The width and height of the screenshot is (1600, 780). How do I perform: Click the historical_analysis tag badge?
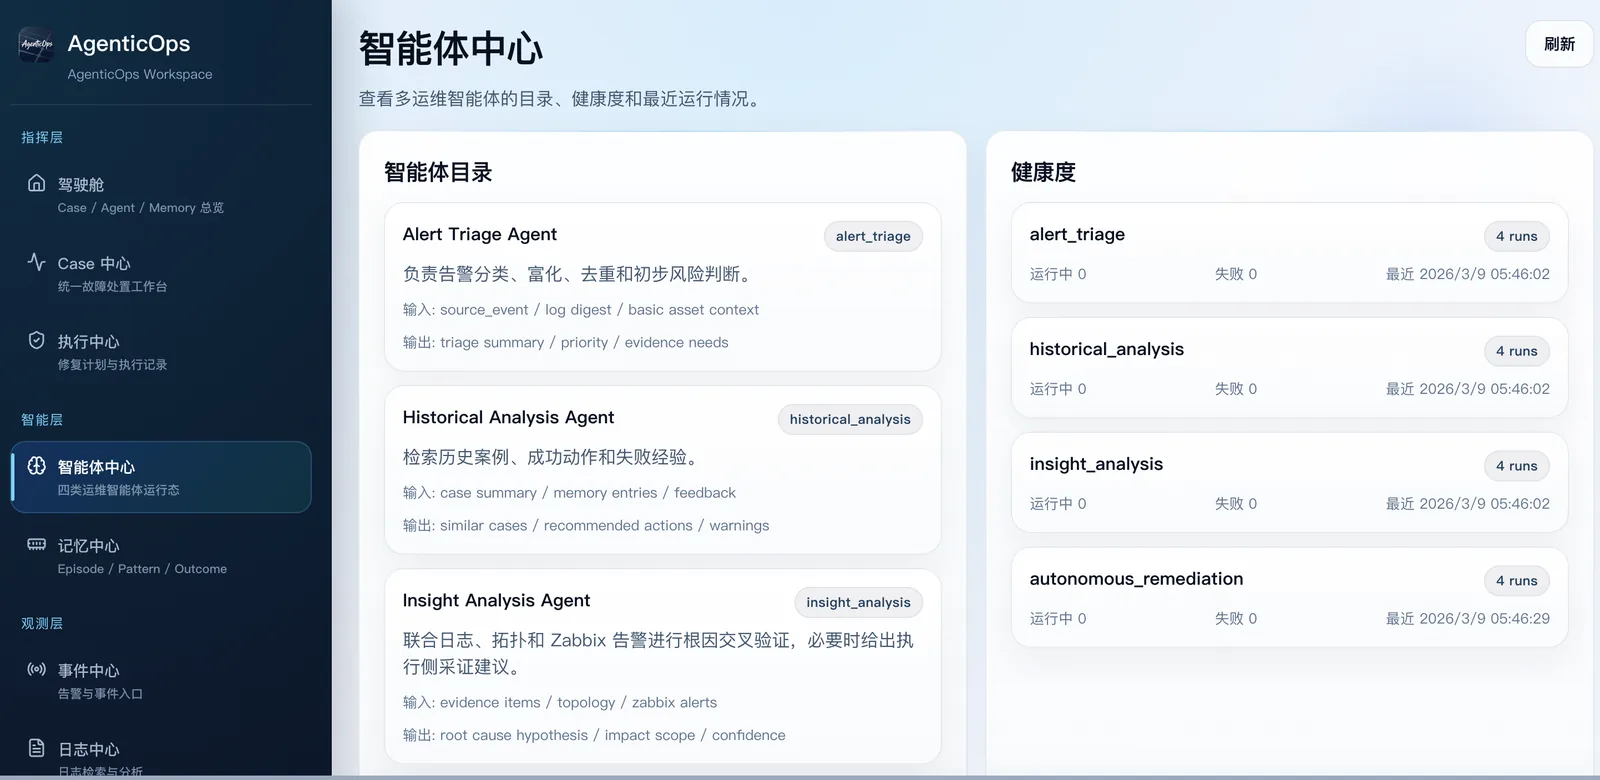click(850, 419)
